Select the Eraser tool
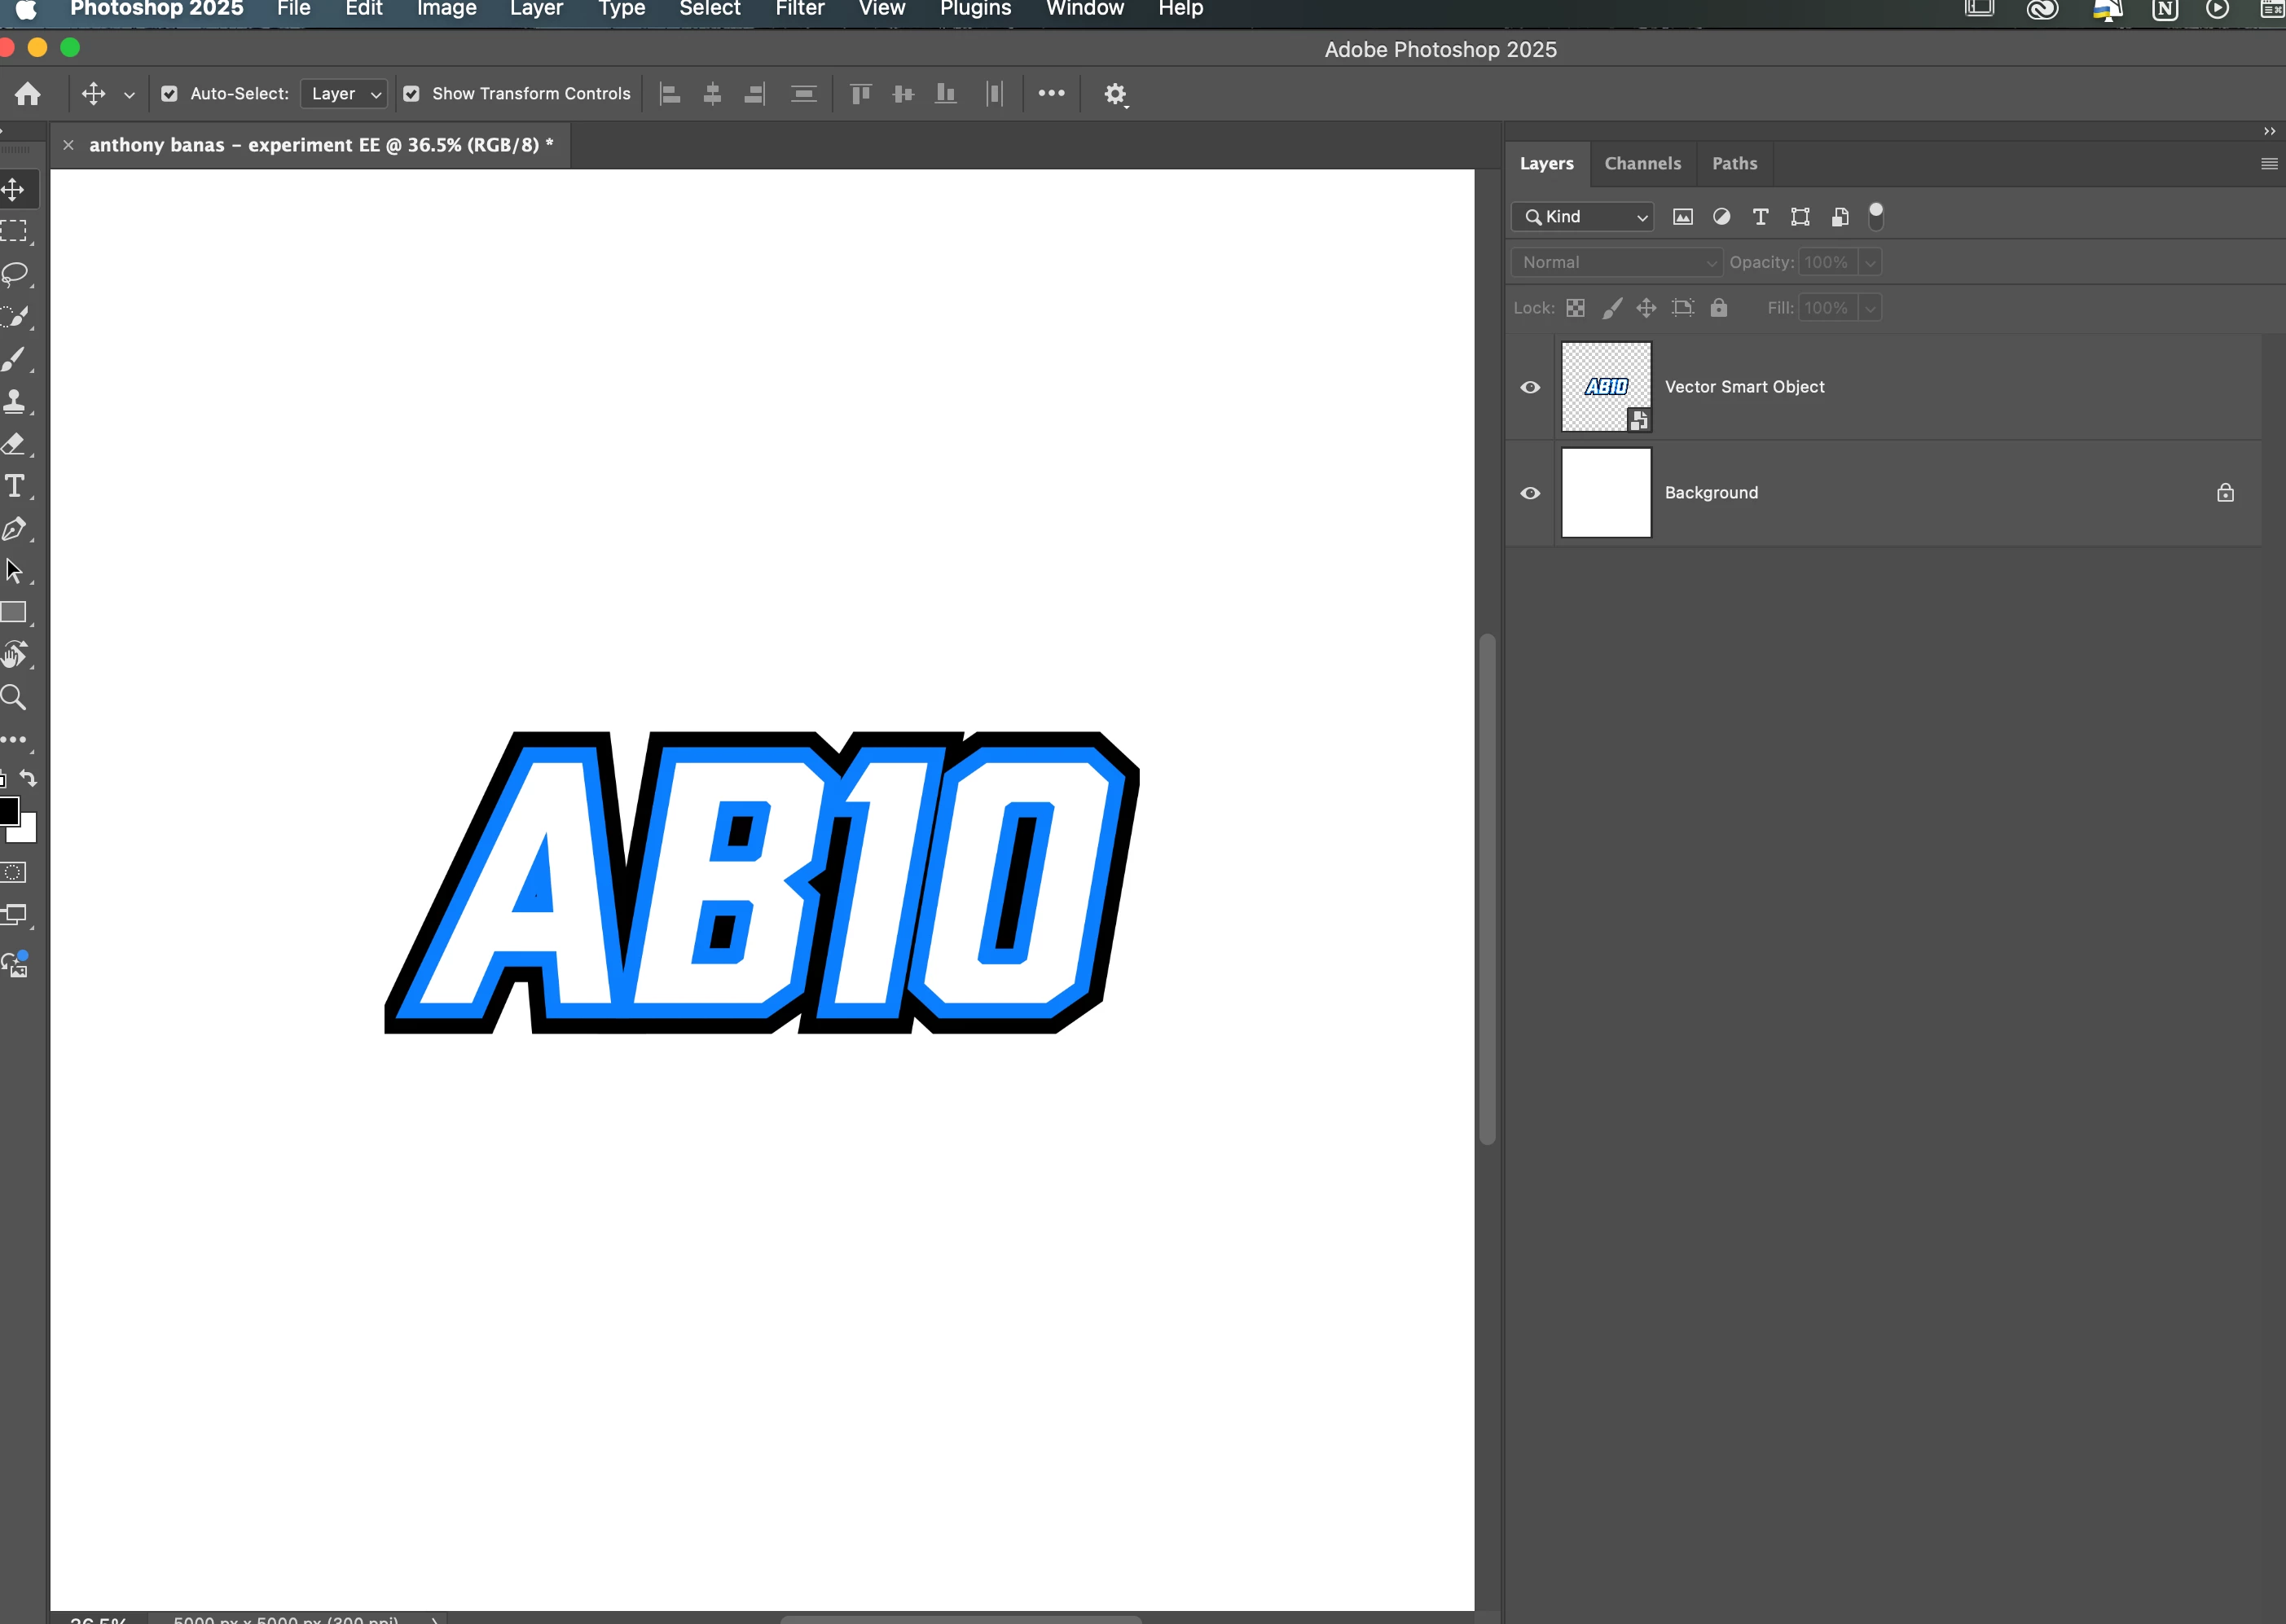 pos(14,444)
